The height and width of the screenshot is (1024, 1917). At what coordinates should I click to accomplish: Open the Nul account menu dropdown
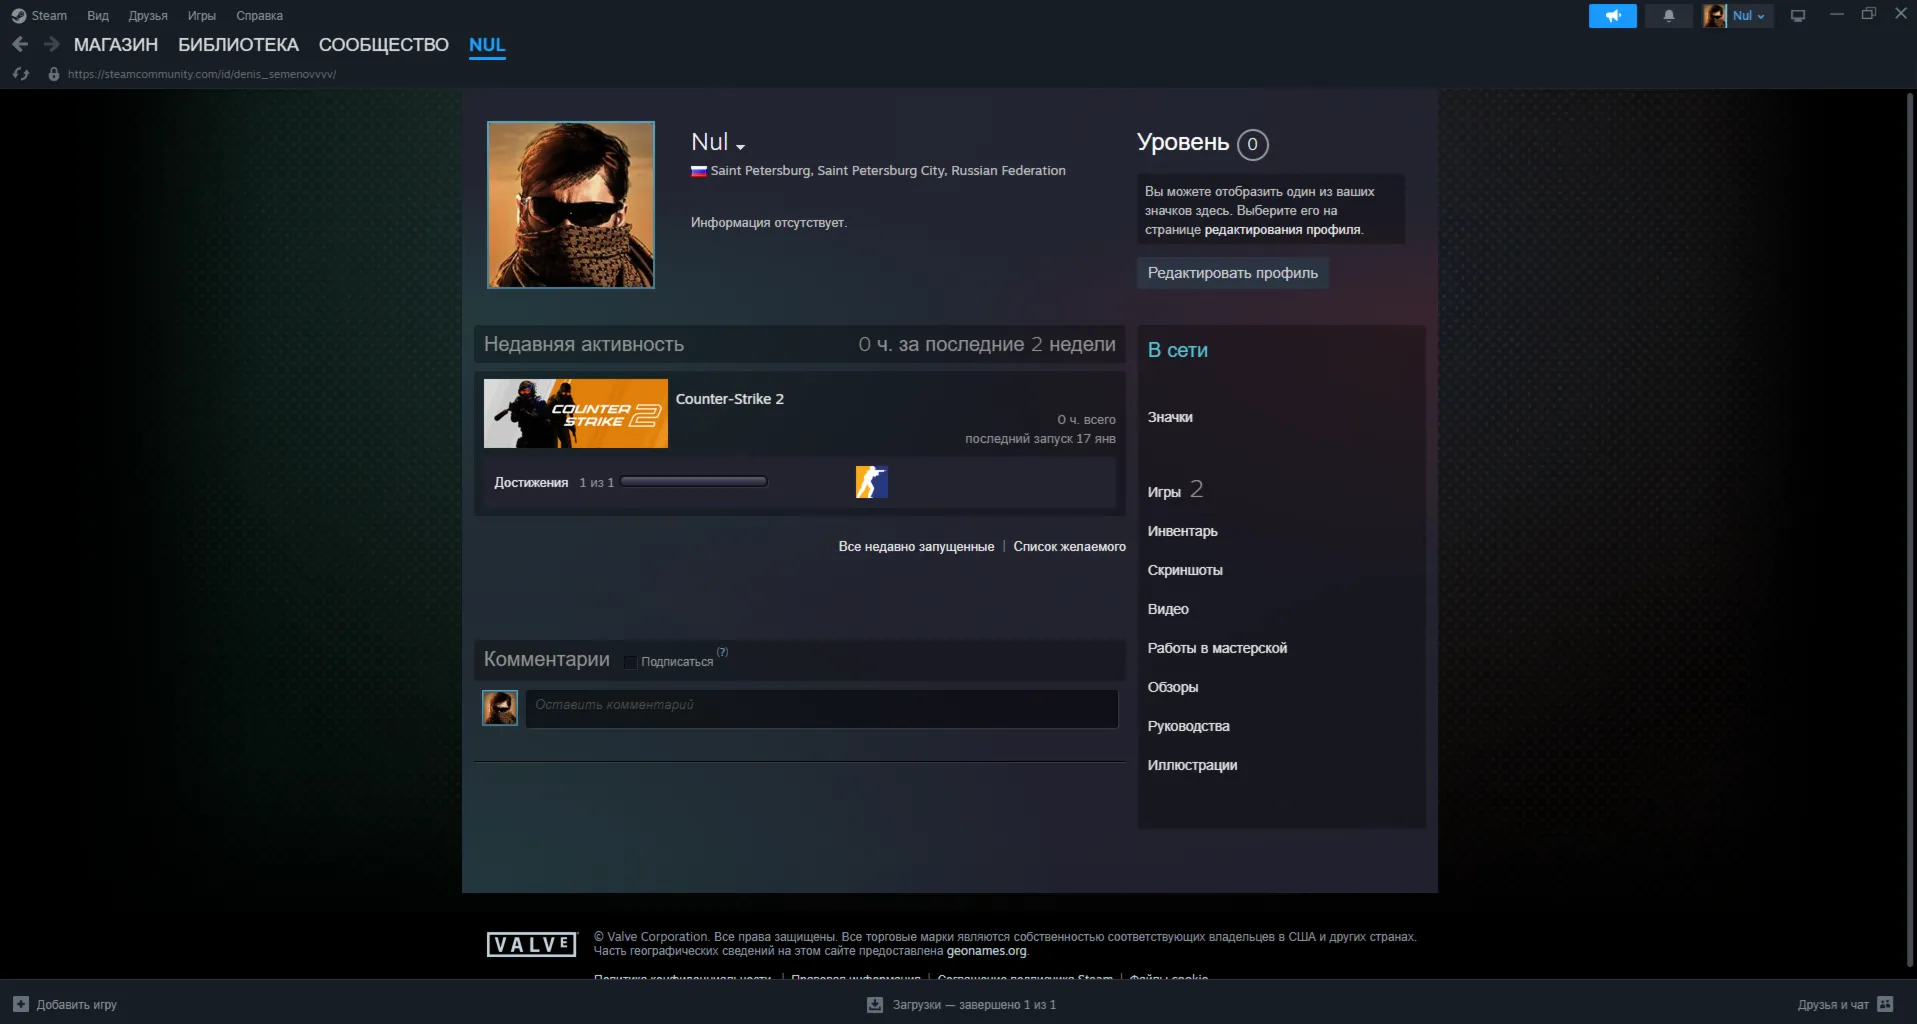[x=1738, y=16]
